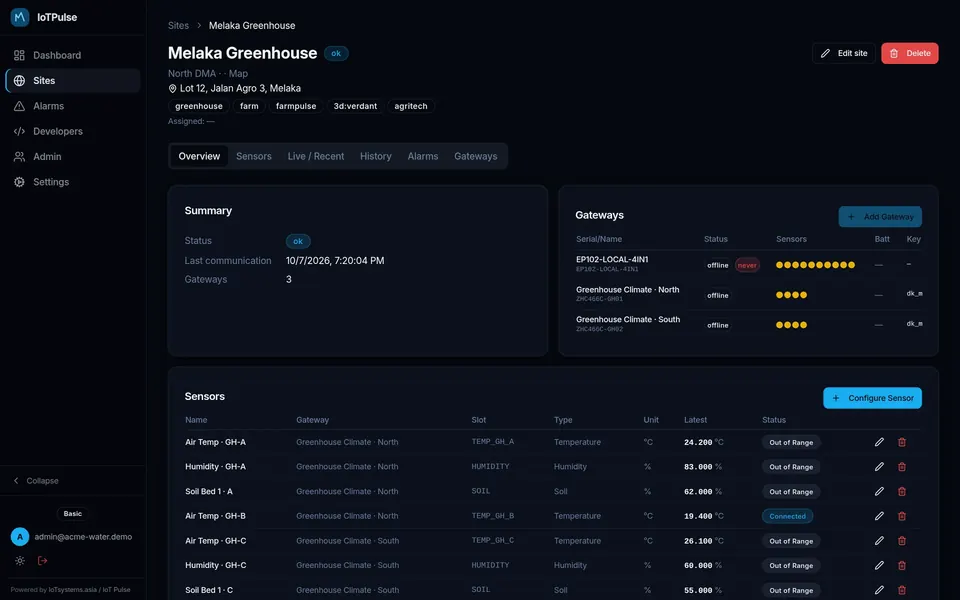The image size is (960, 600).
Task: Open the History tab
Action: tap(375, 156)
